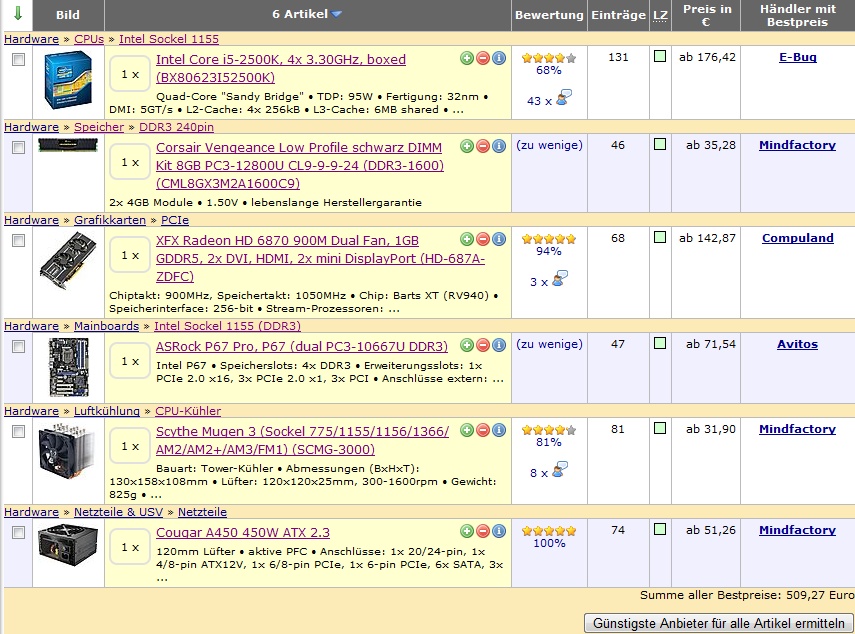Remove one Corsair Vengeance RAM kit
The image size is (855, 634).
click(483, 146)
